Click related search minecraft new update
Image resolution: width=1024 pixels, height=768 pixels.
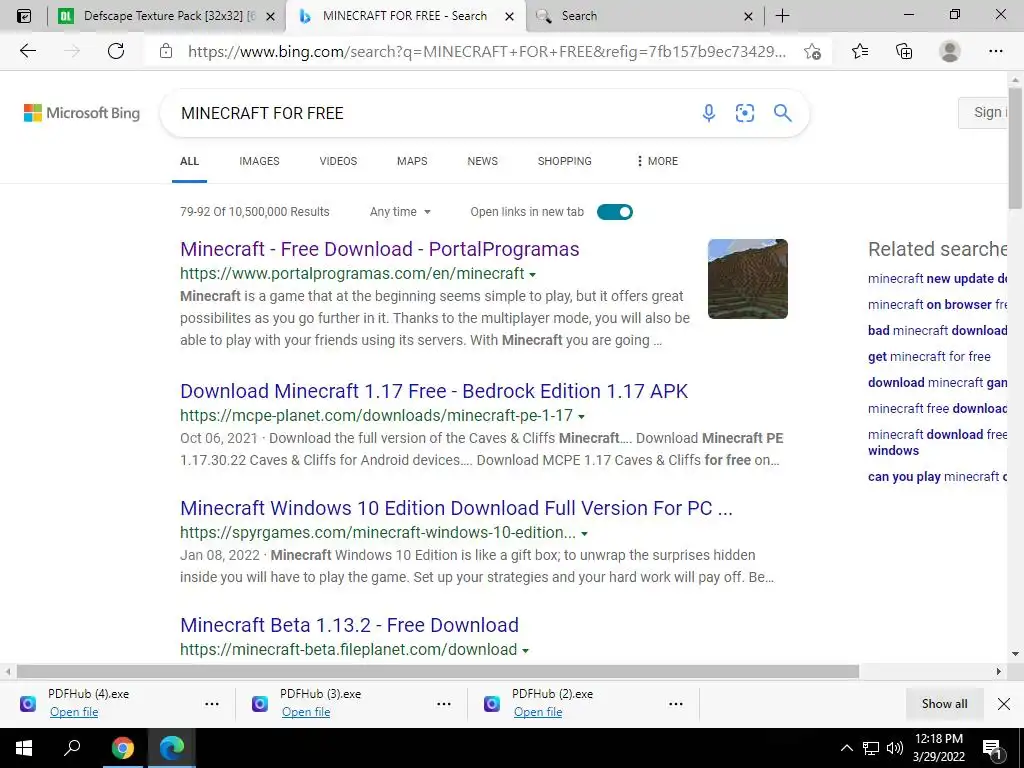pyautogui.click(x=937, y=278)
